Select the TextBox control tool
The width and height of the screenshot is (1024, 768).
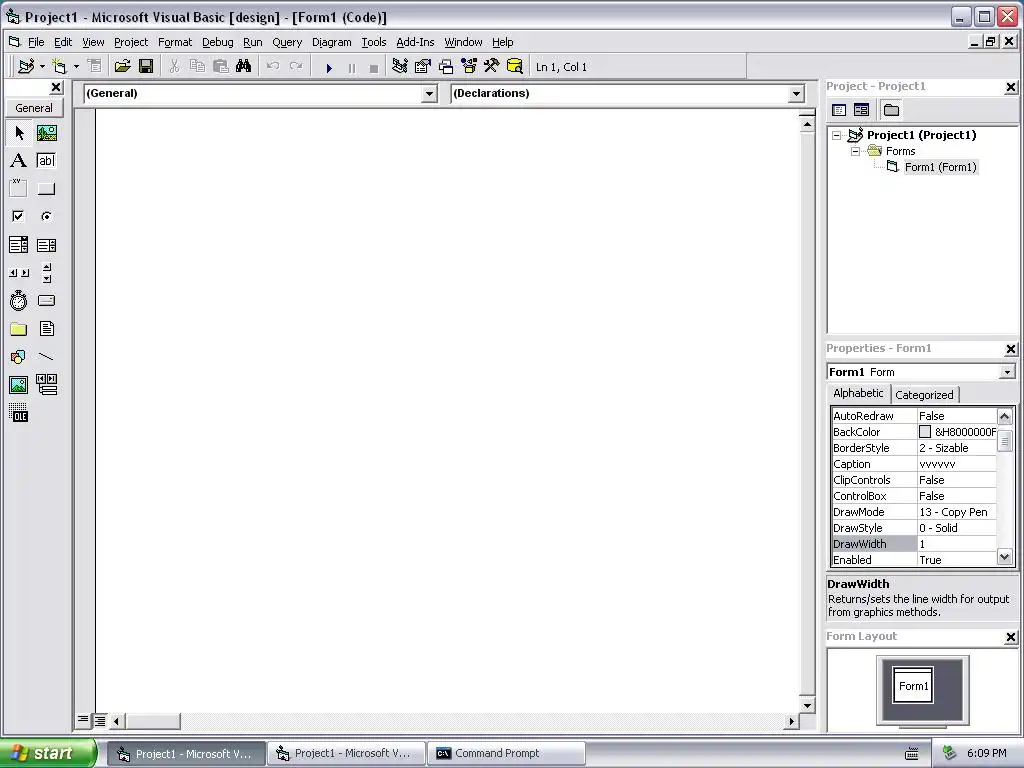46,161
